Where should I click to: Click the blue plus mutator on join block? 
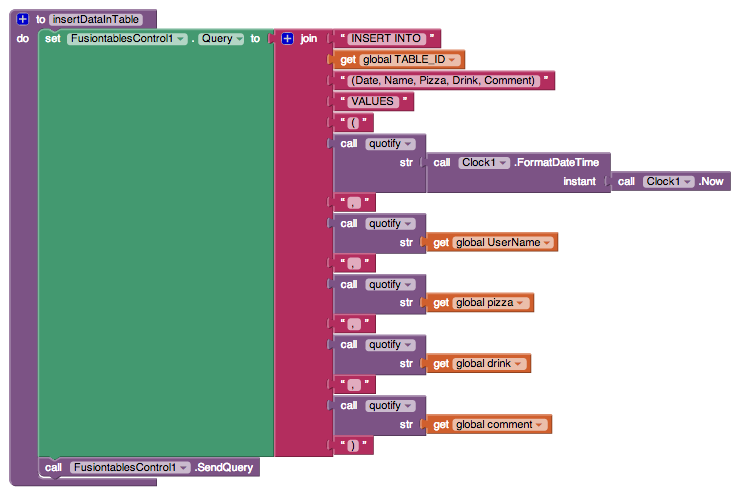(x=287, y=38)
